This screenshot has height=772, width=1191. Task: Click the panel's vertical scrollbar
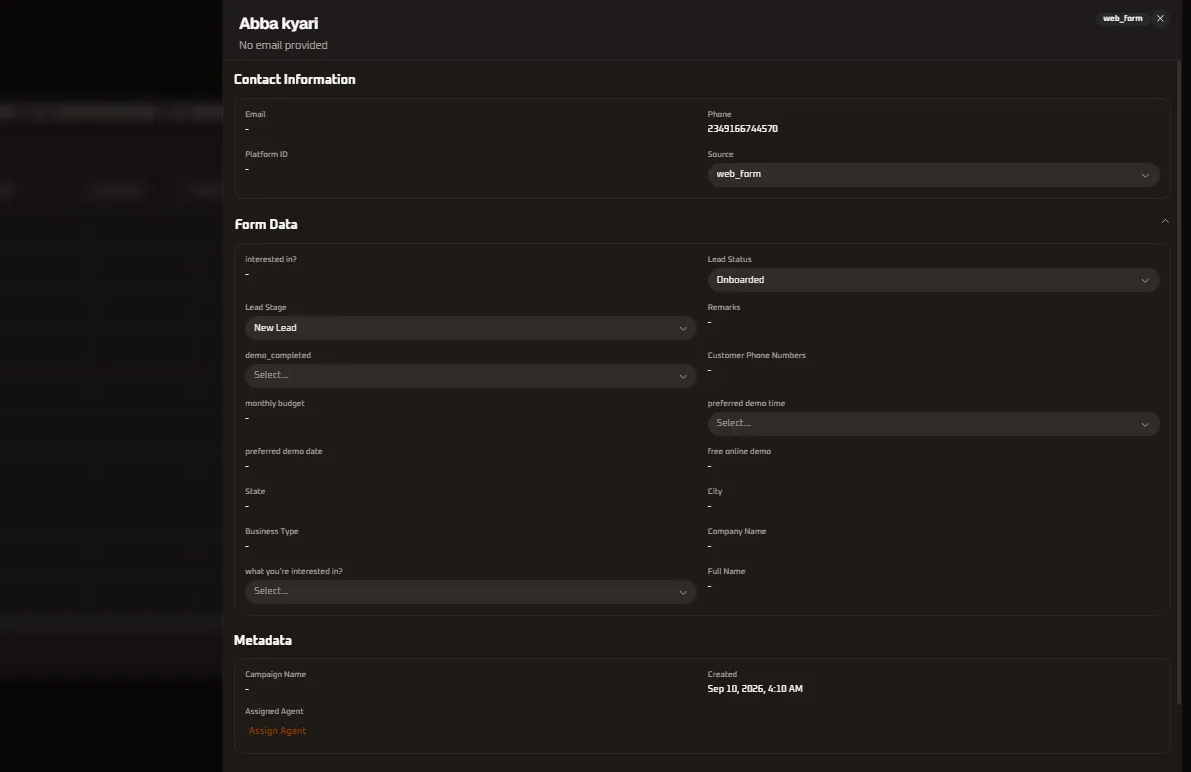coord(1179,384)
